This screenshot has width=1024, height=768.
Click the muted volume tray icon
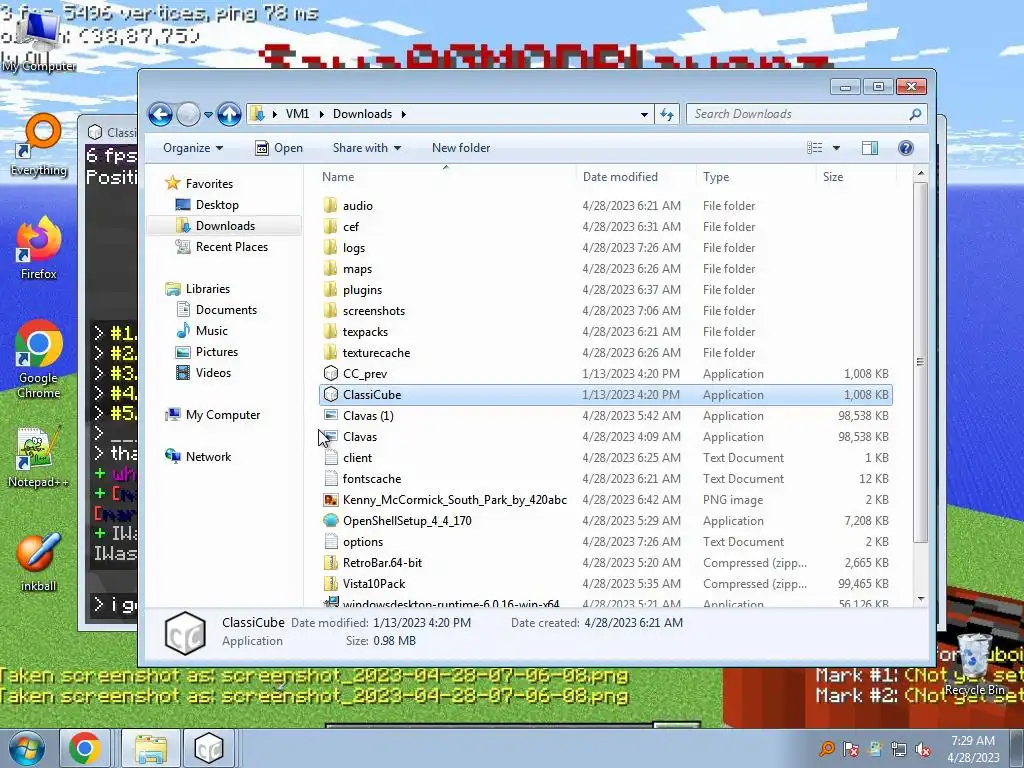pyautogui.click(x=923, y=749)
